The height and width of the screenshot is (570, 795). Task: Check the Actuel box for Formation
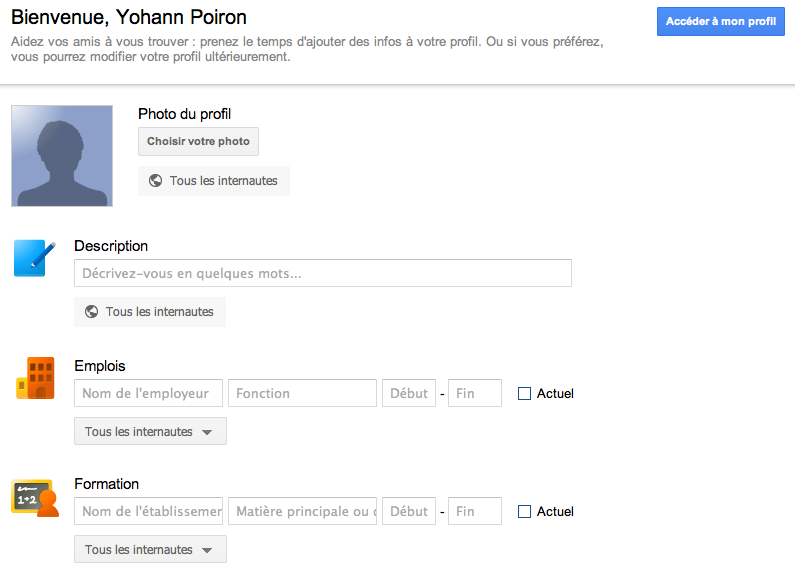pyautogui.click(x=524, y=512)
